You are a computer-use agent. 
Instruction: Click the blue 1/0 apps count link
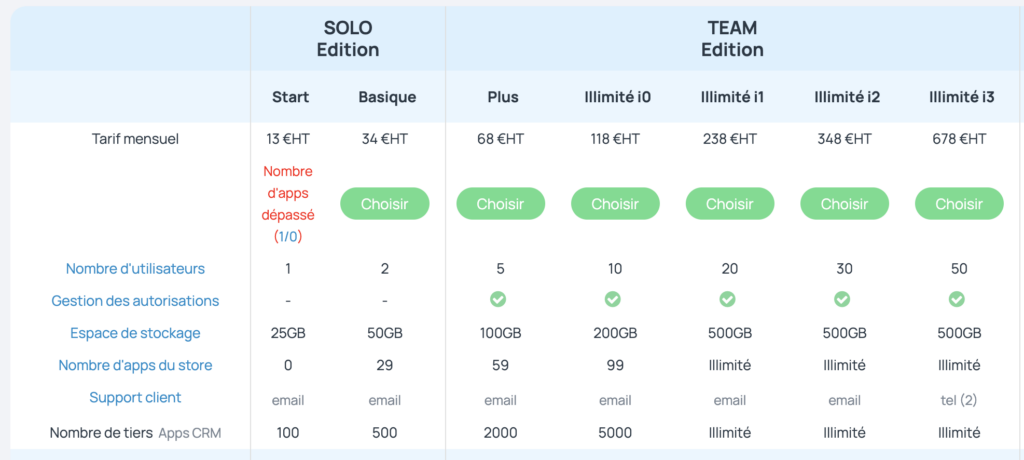tap(288, 237)
